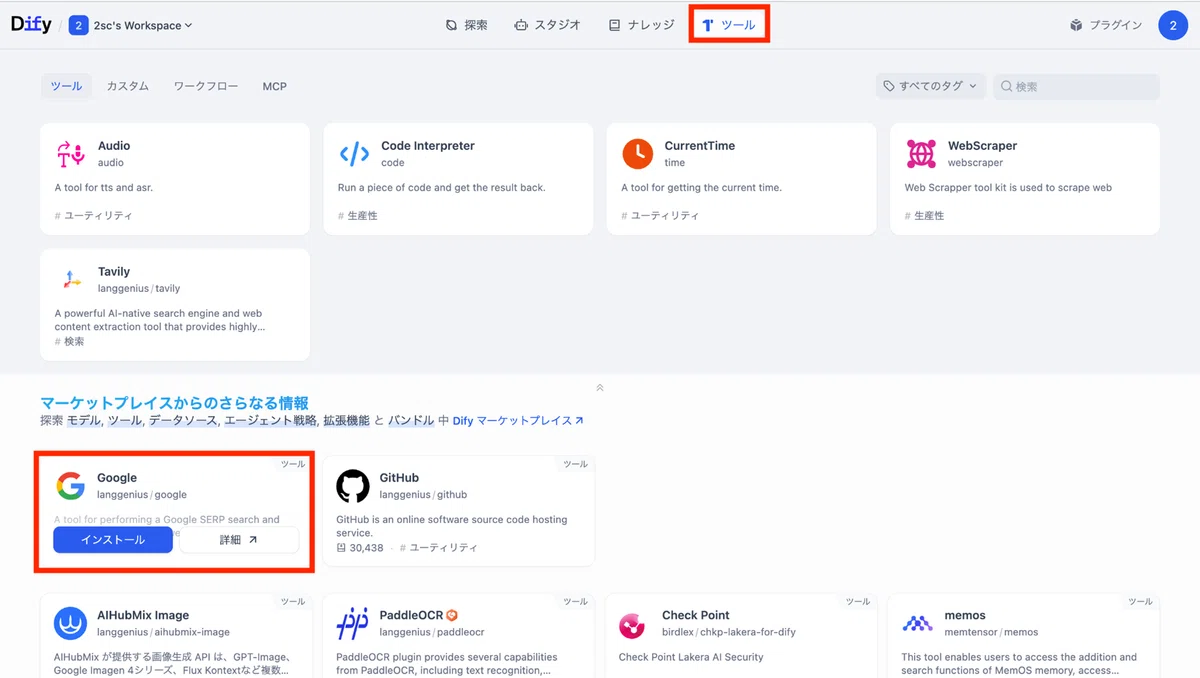Image resolution: width=1200 pixels, height=678 pixels.
Task: Click the ユーティリティ tag on GitHub card
Action: (x=439, y=548)
